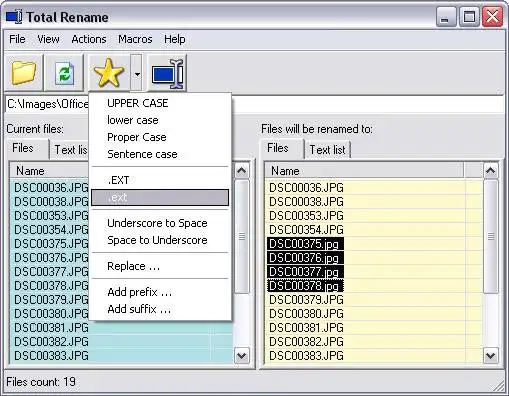Click Name column header in current files
The height and width of the screenshot is (396, 509).
tap(50, 171)
